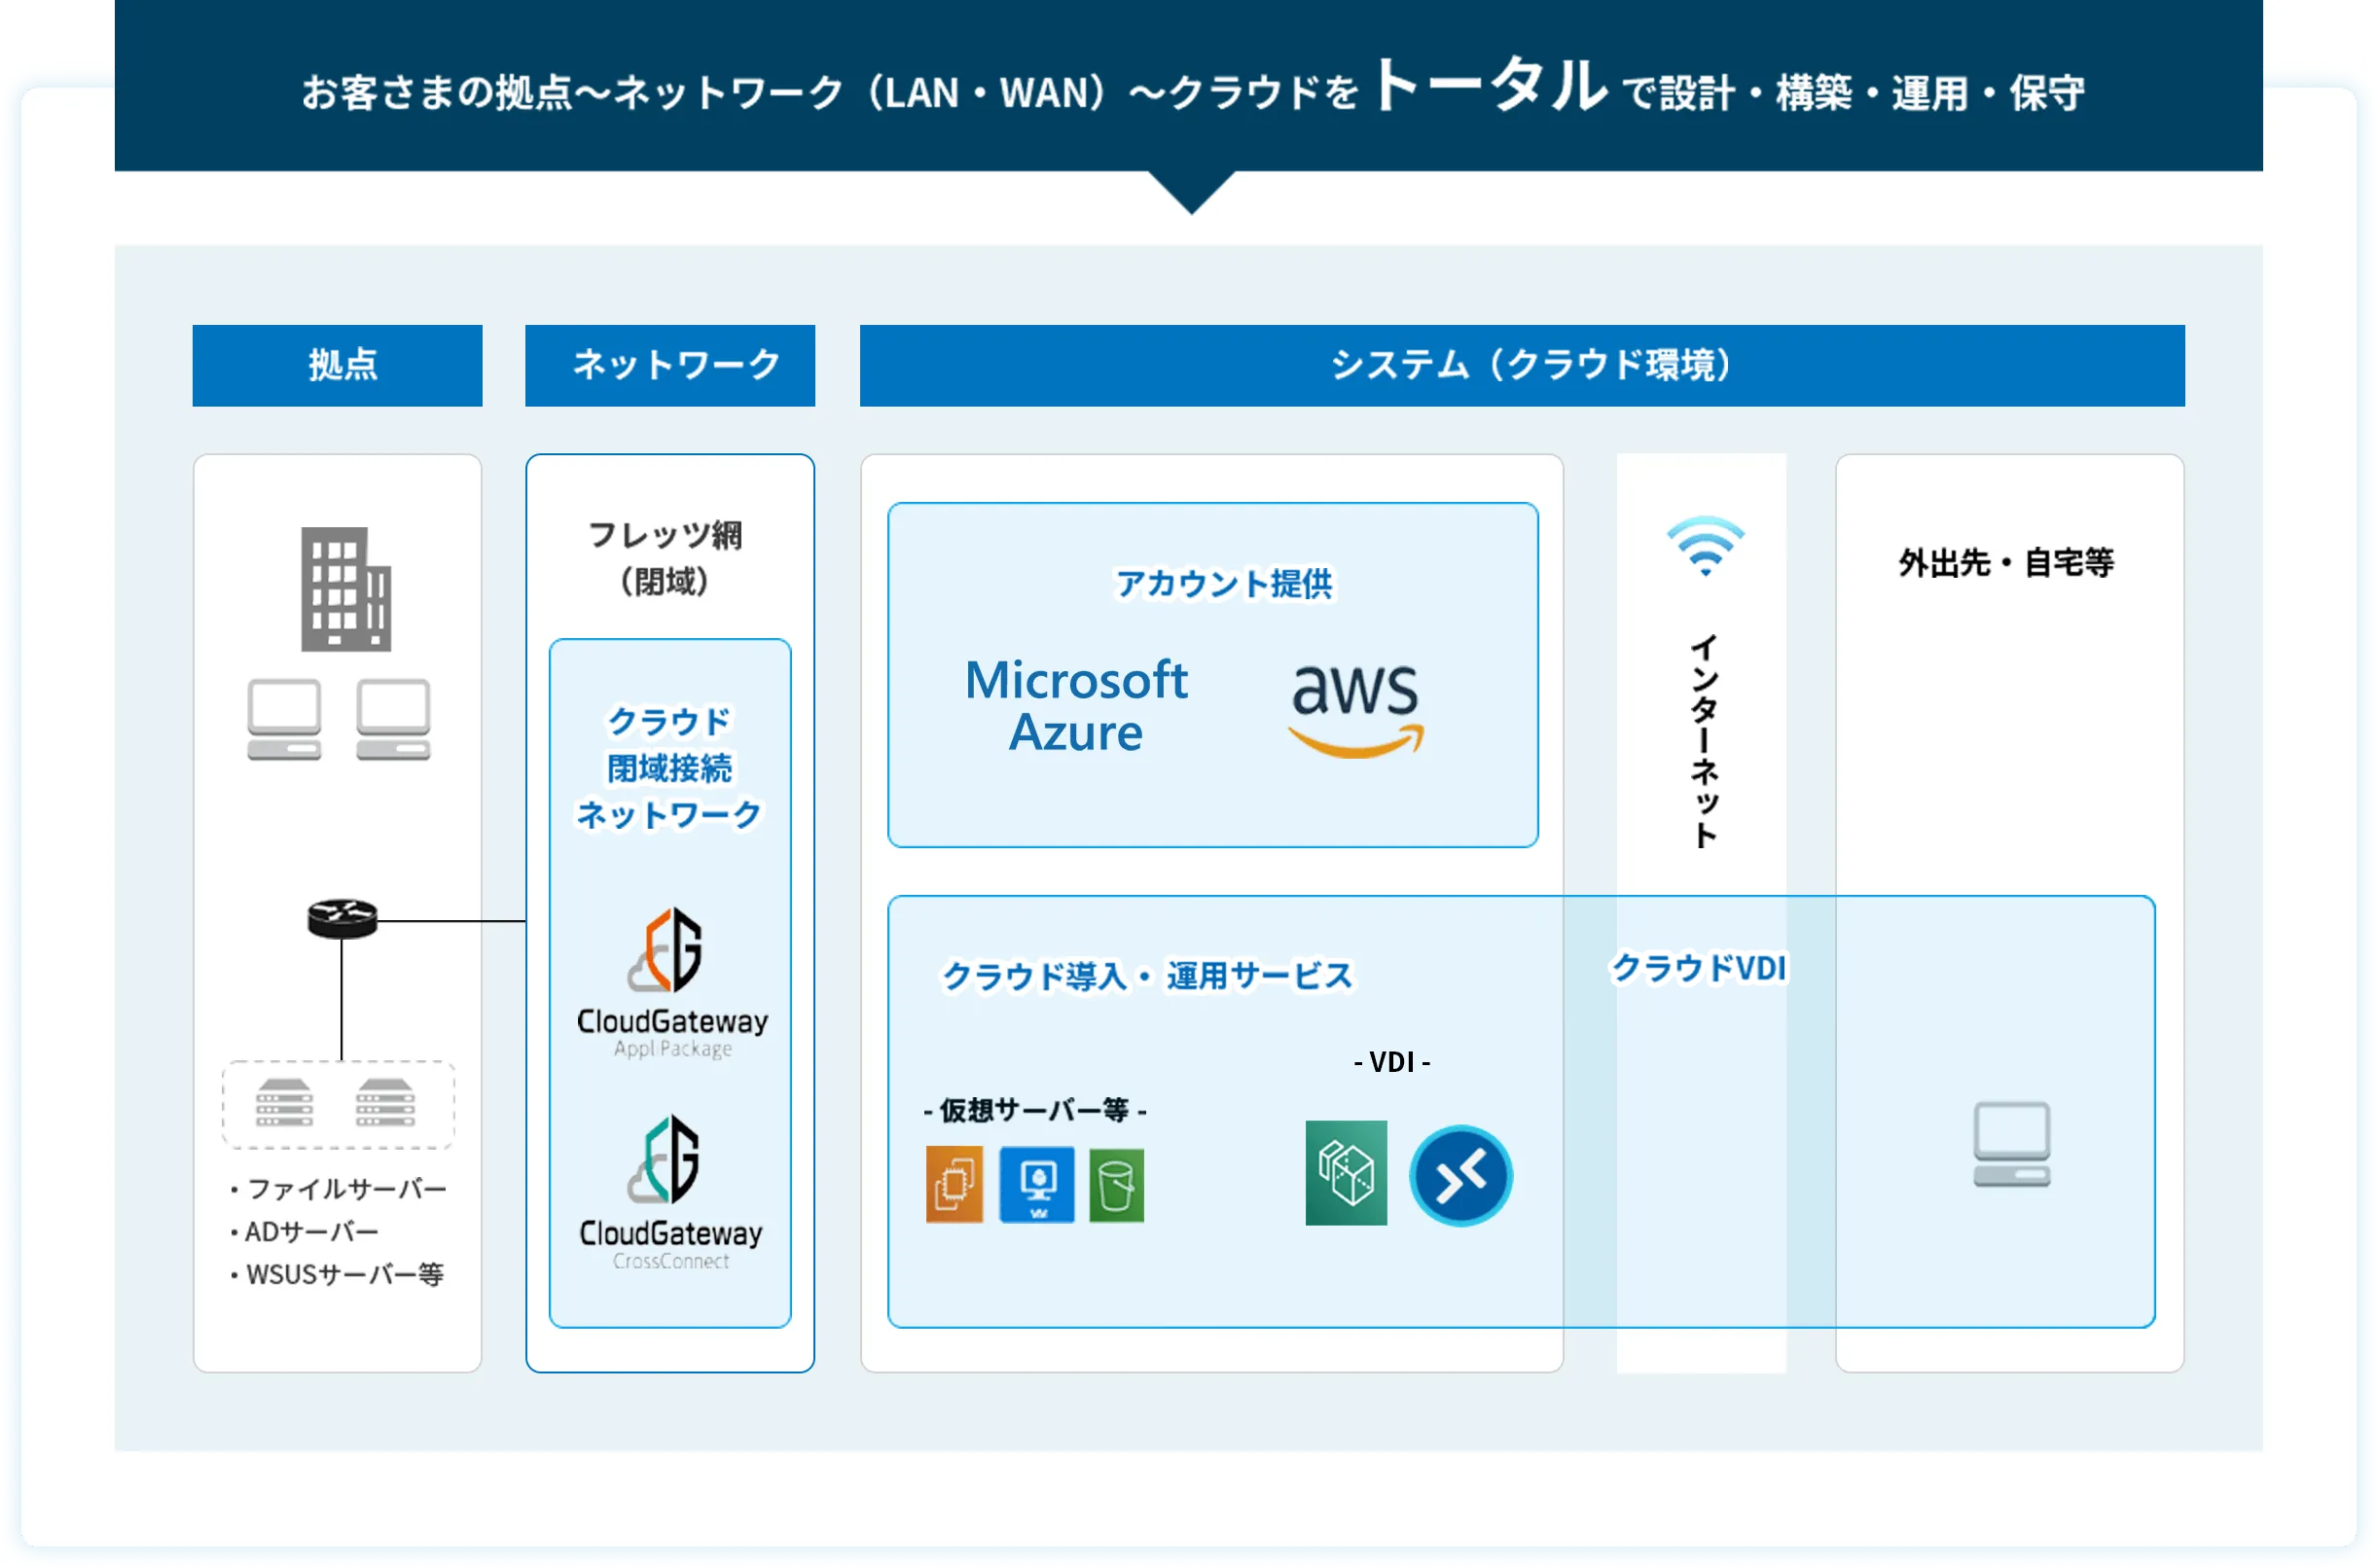Click the CloudGateway CrossConnect logo
Image resolution: width=2378 pixels, height=1568 pixels.
point(671,1192)
